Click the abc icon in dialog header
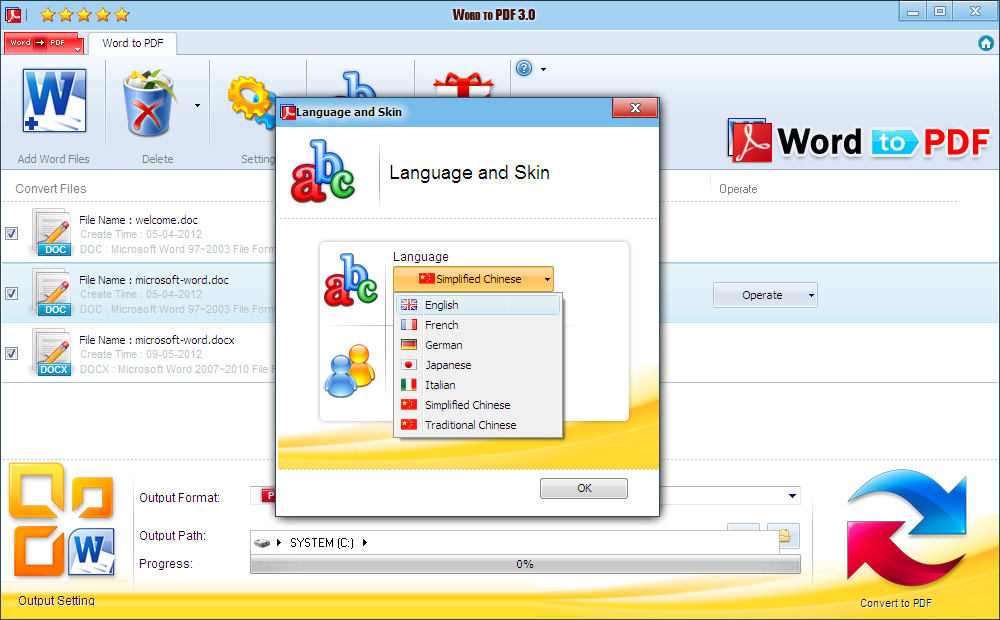The width and height of the screenshot is (1000, 620). [x=323, y=172]
